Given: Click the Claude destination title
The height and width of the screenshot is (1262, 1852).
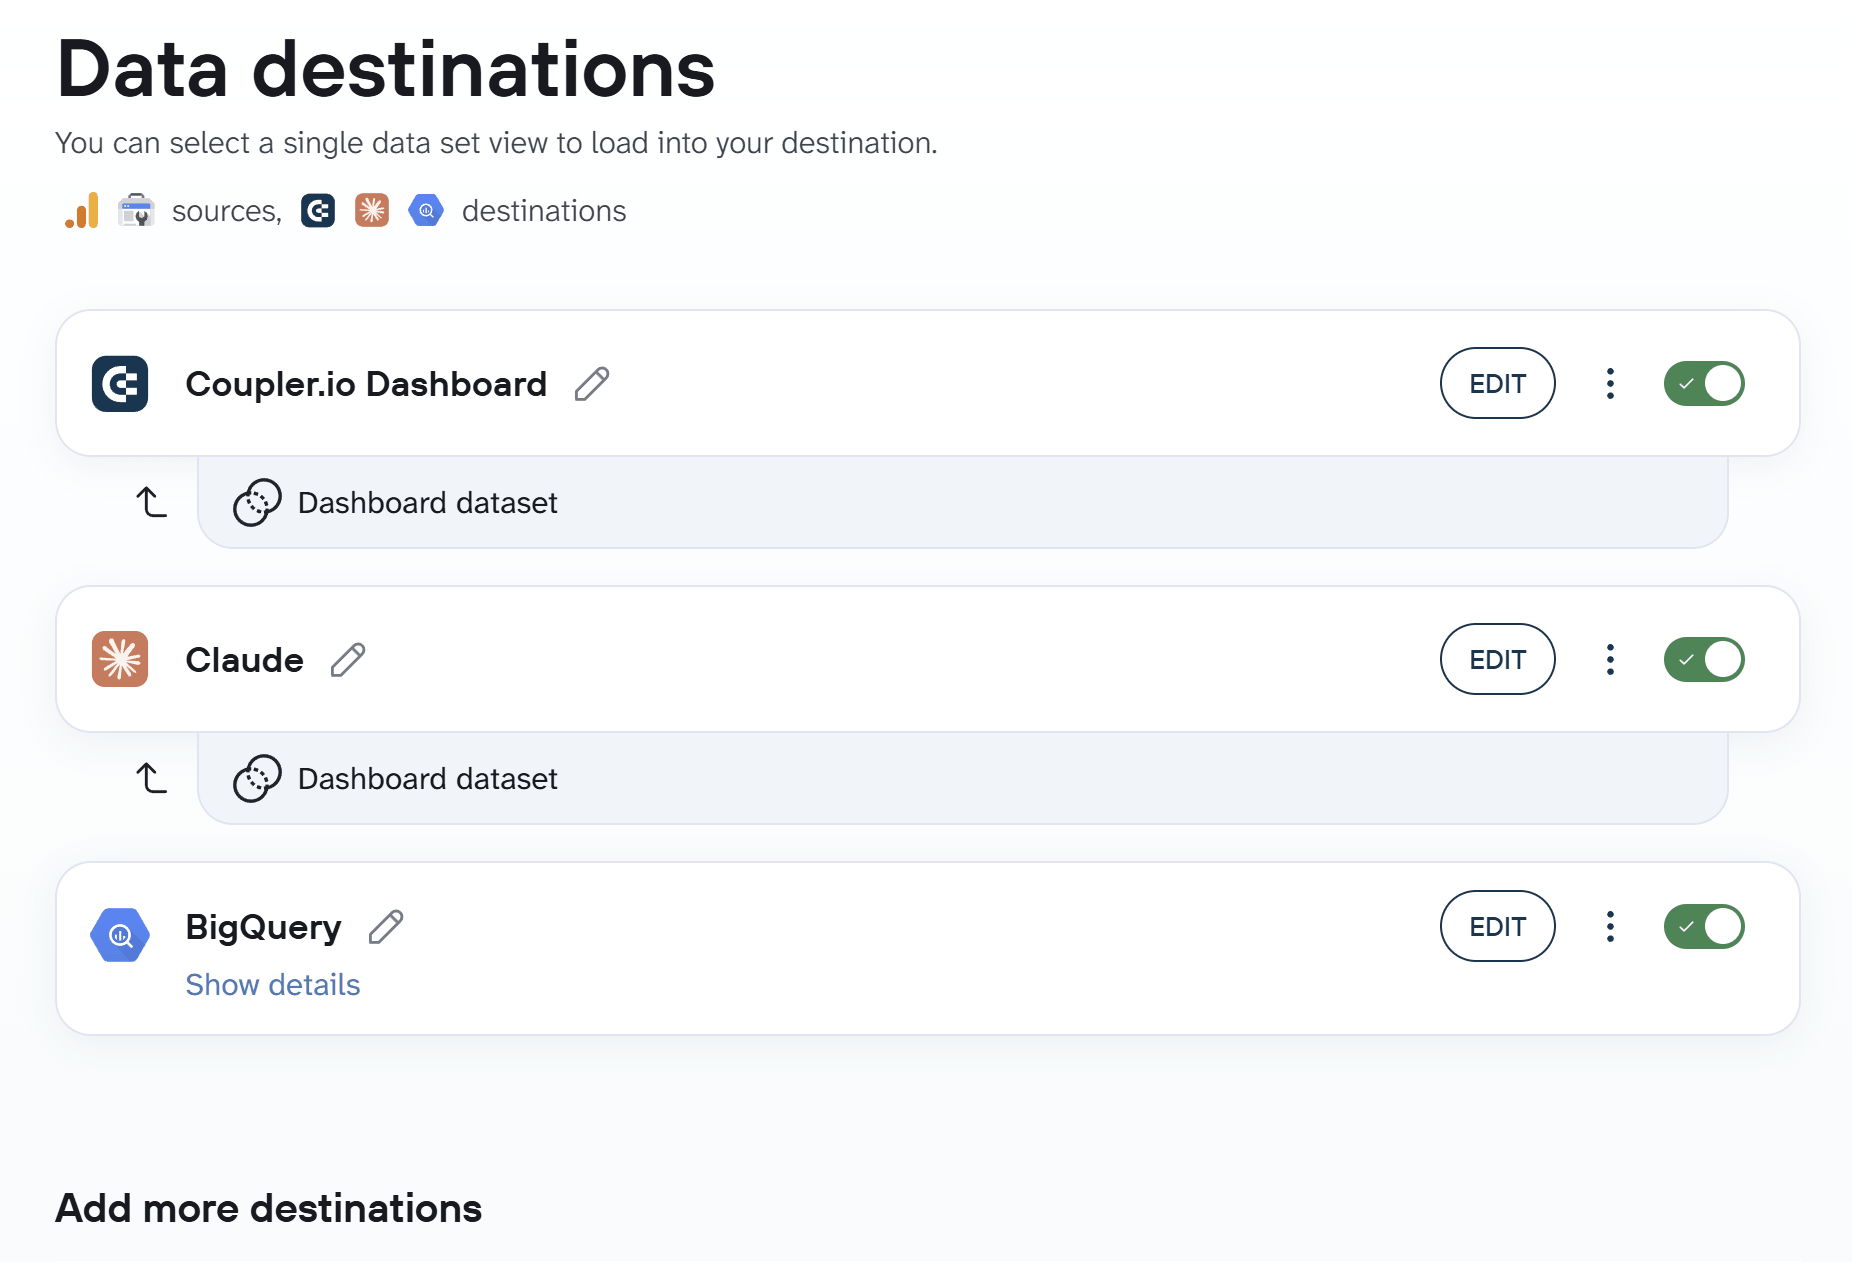Looking at the screenshot, I should [245, 660].
